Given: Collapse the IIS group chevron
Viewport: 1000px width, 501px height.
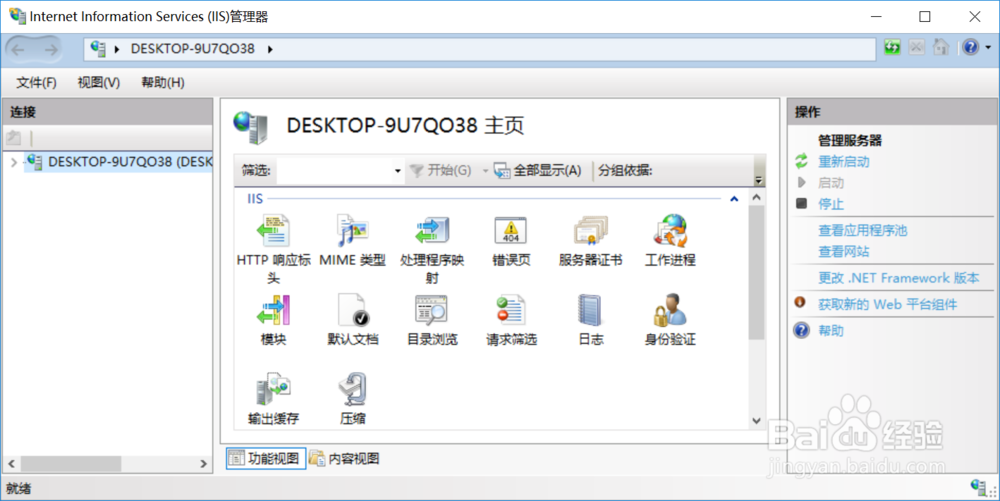Looking at the screenshot, I should pyautogui.click(x=734, y=199).
